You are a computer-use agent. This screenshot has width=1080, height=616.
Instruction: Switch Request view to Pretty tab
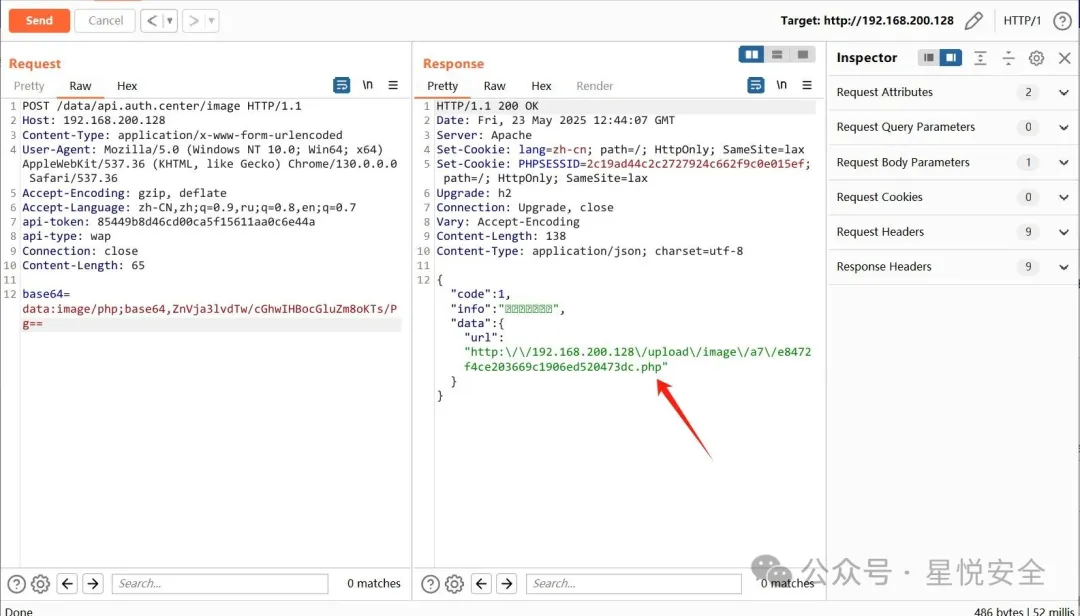click(29, 85)
